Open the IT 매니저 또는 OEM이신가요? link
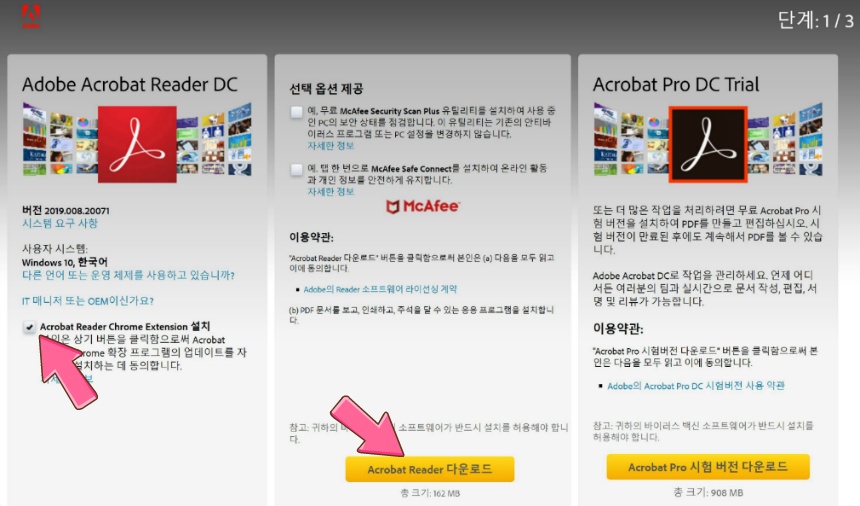860x506 pixels. (88, 301)
